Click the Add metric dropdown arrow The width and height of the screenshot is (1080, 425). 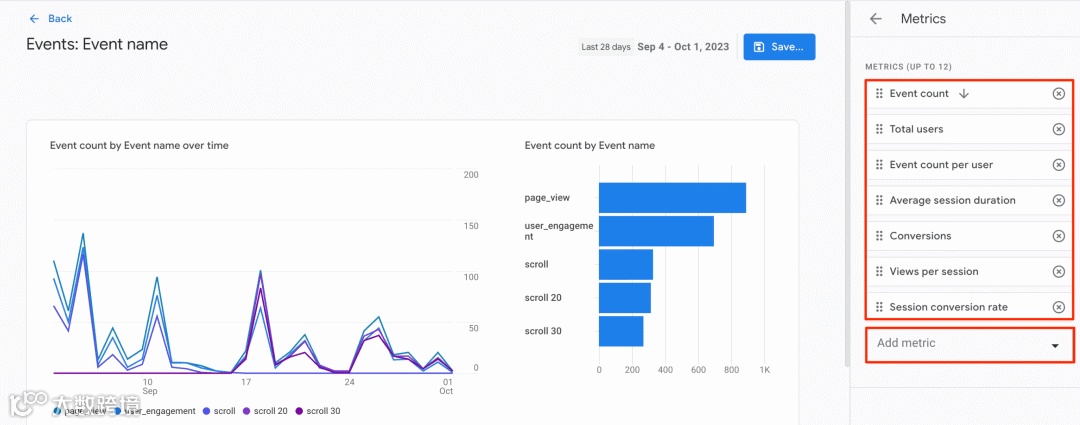click(x=1055, y=346)
